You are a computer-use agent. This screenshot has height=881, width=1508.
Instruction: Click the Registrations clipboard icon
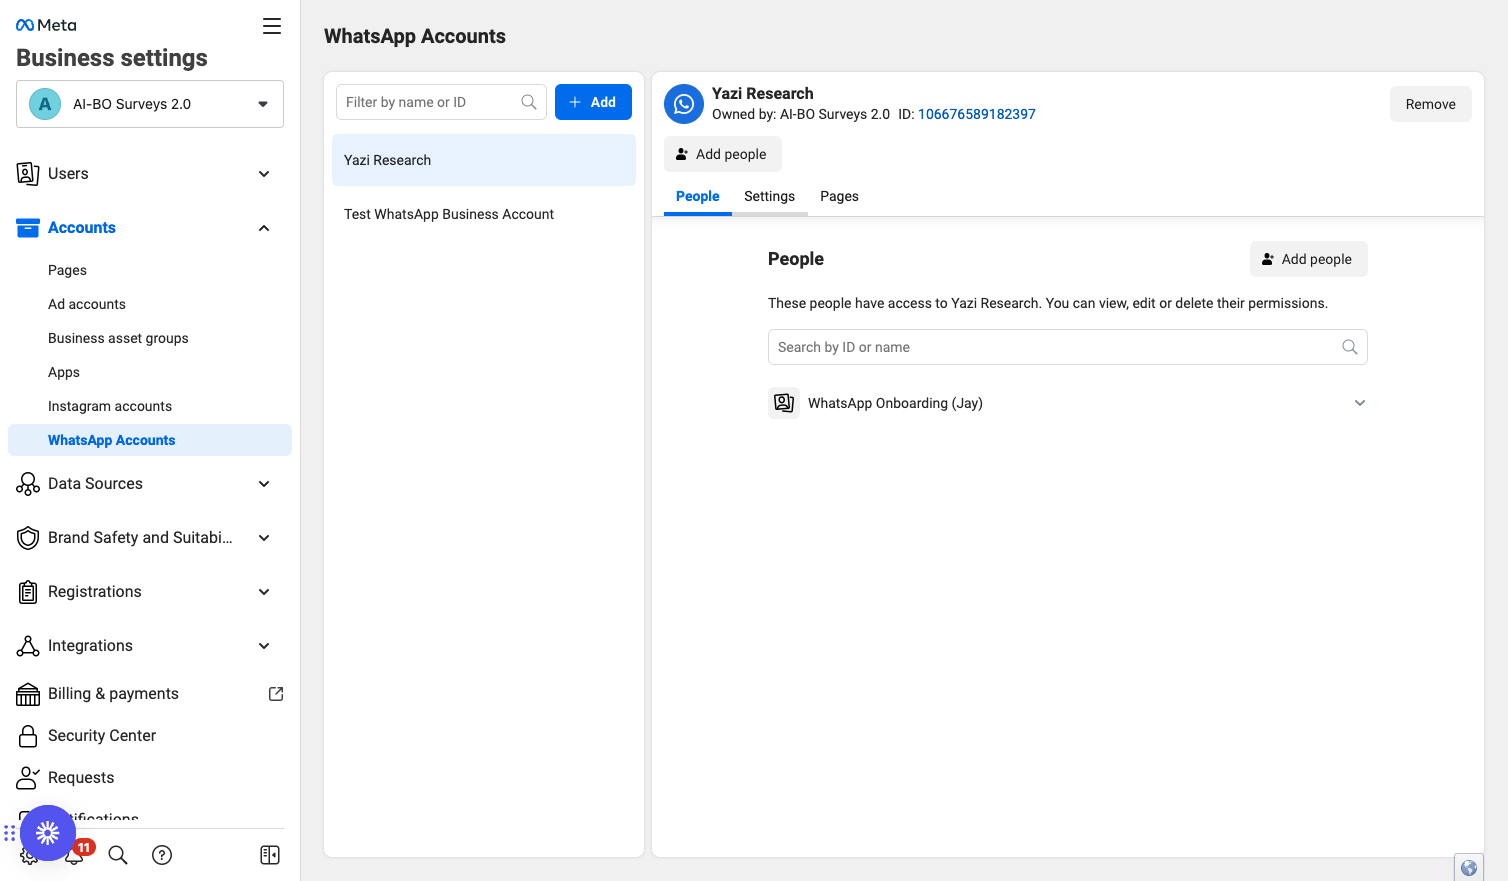coord(28,592)
